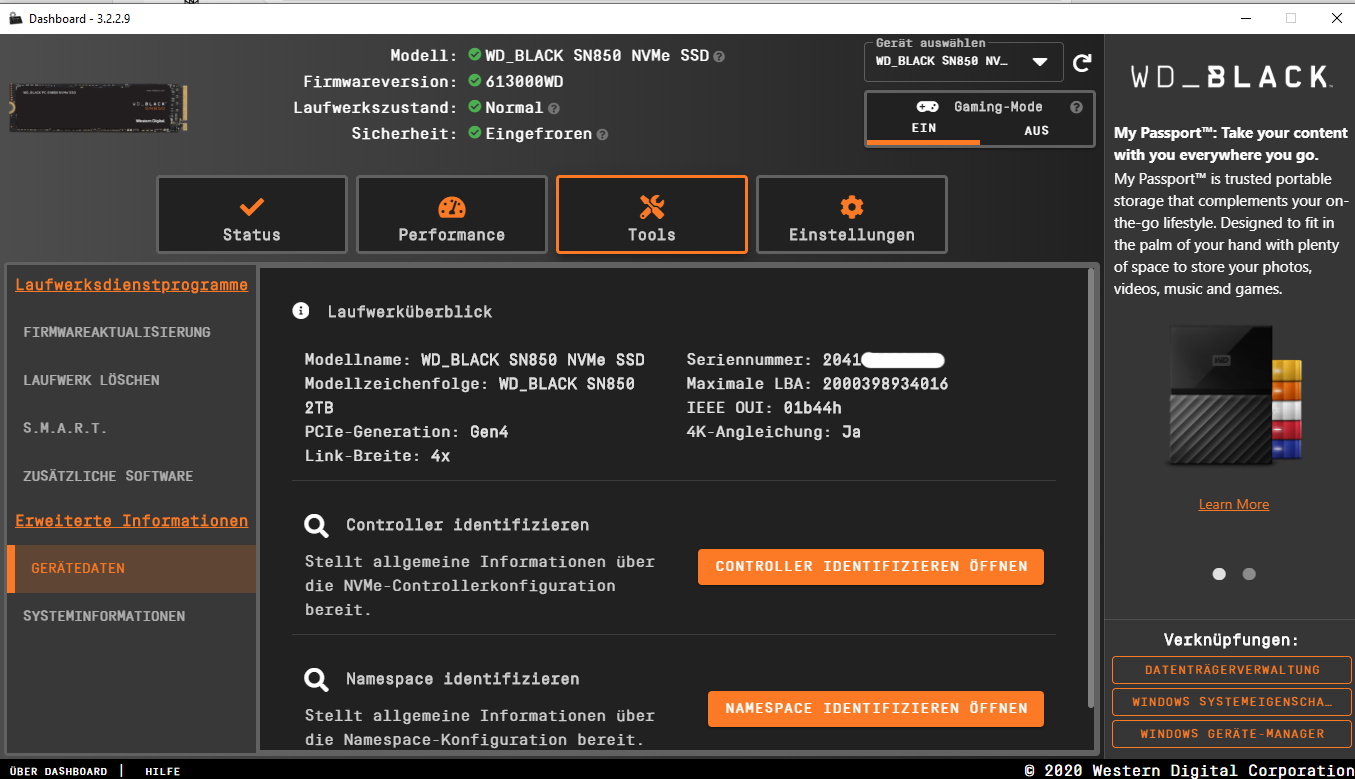Viewport: 1355px width, 779px height.
Task: Click Laufwerksdienstprogramme section heading
Action: click(131, 285)
